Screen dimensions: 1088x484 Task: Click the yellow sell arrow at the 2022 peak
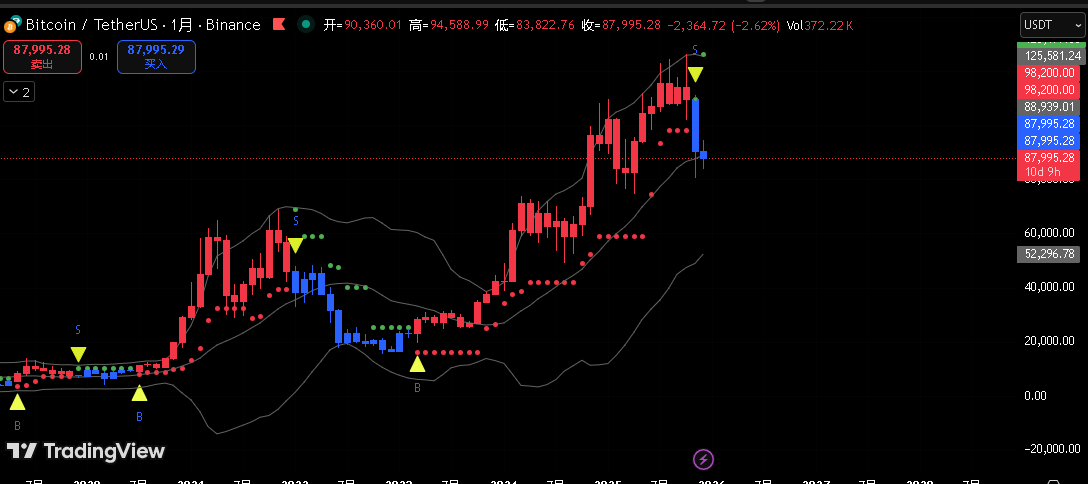[x=296, y=245]
